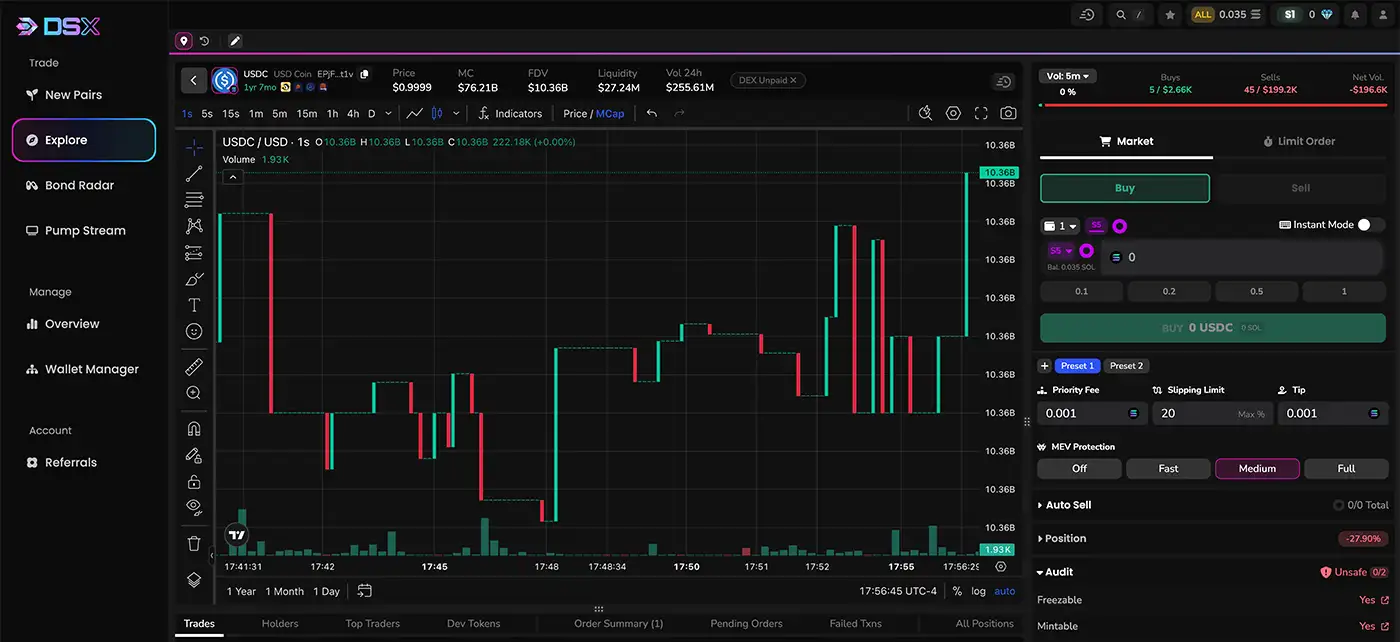1400x642 pixels.
Task: Toggle drawings visibility eye icon
Action: coord(194,506)
